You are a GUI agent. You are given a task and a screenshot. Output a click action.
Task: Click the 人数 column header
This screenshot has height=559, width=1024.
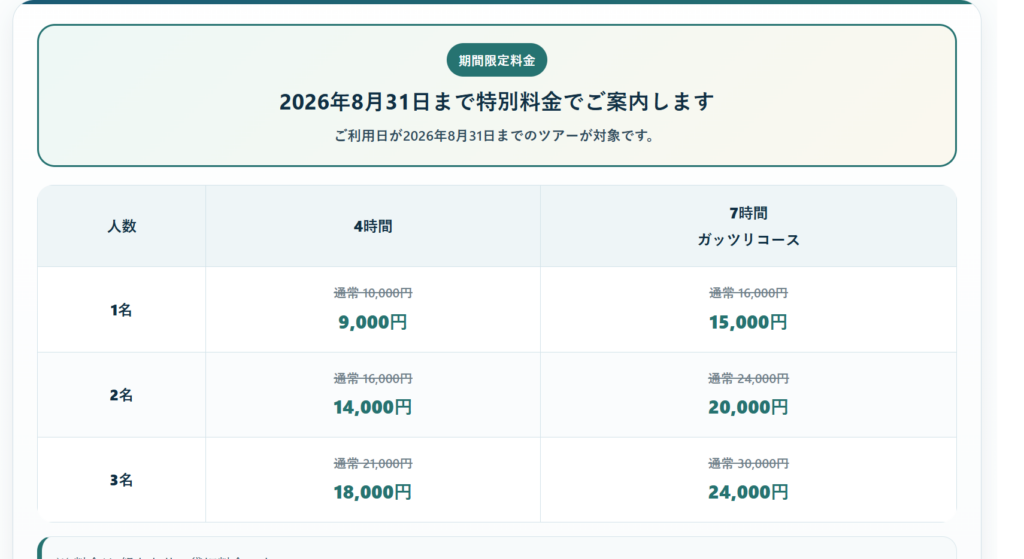(121, 226)
